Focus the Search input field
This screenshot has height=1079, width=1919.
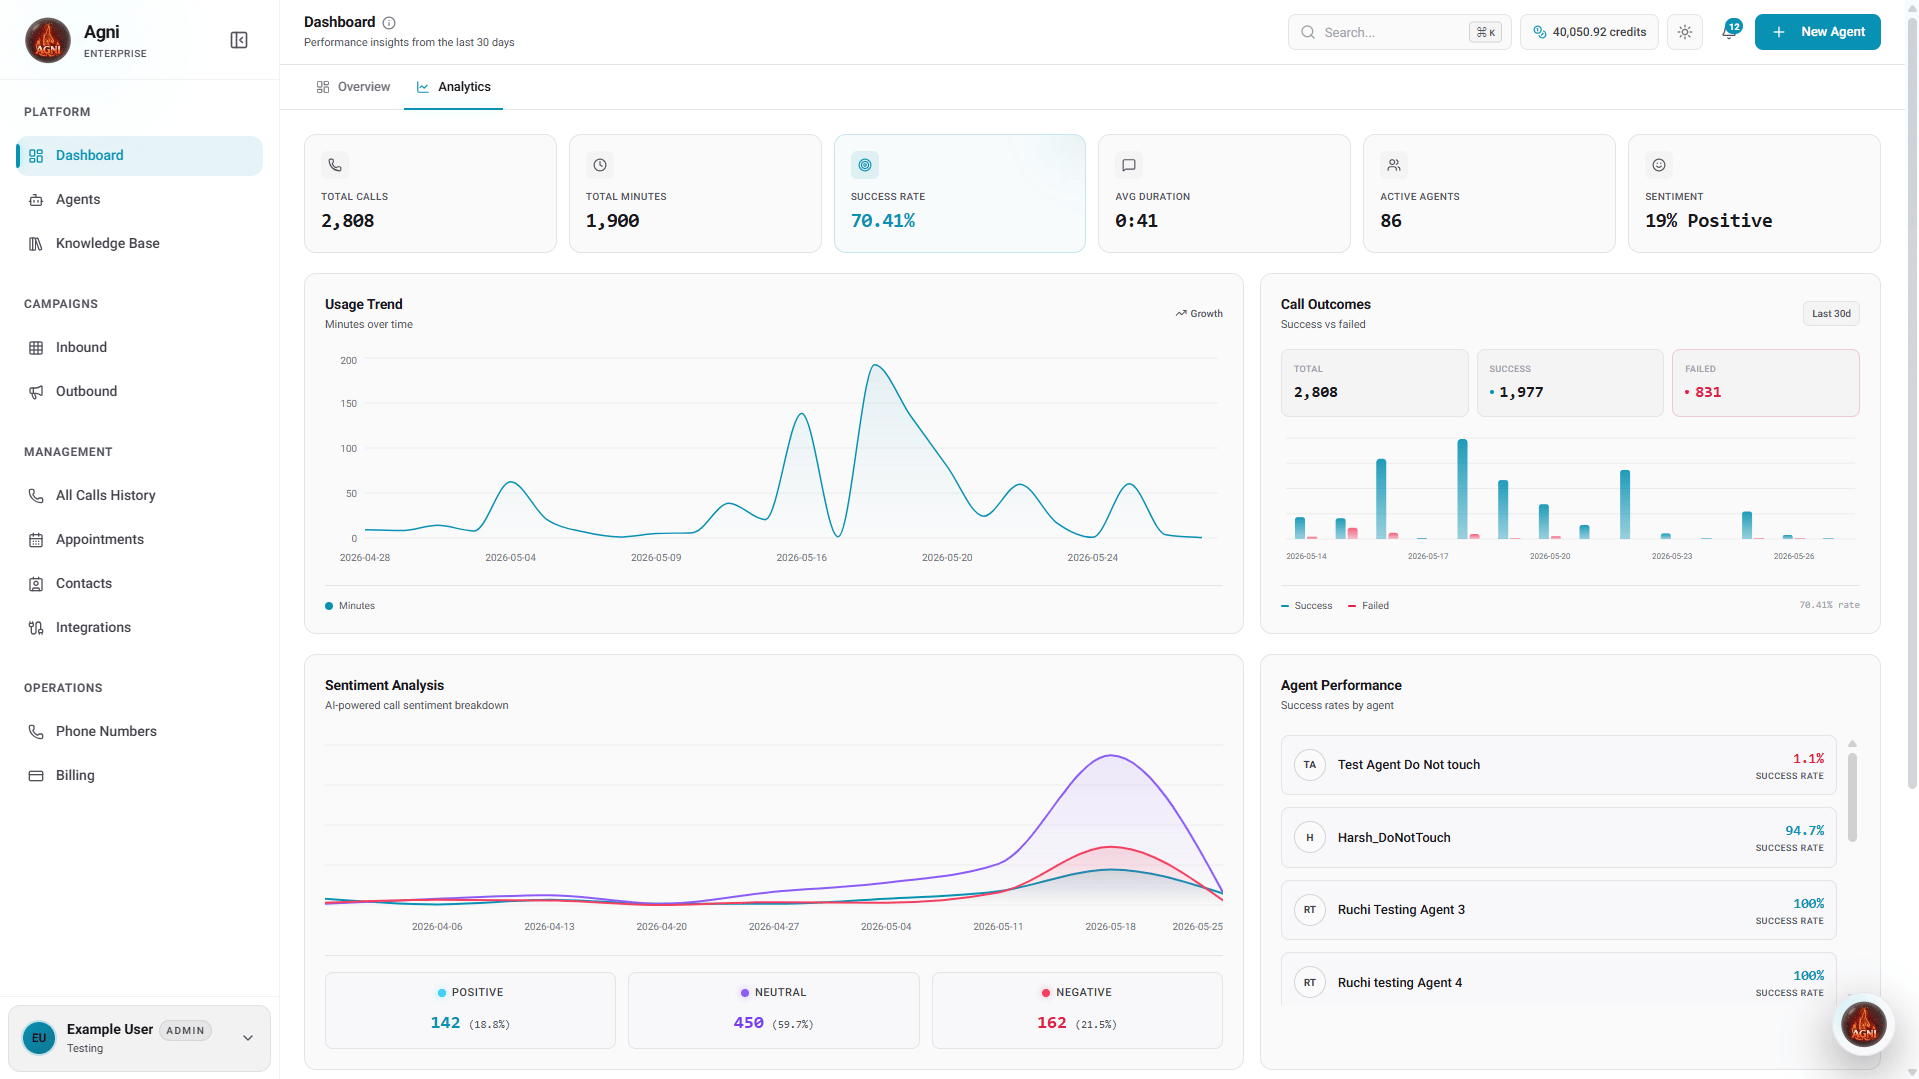click(x=1400, y=32)
